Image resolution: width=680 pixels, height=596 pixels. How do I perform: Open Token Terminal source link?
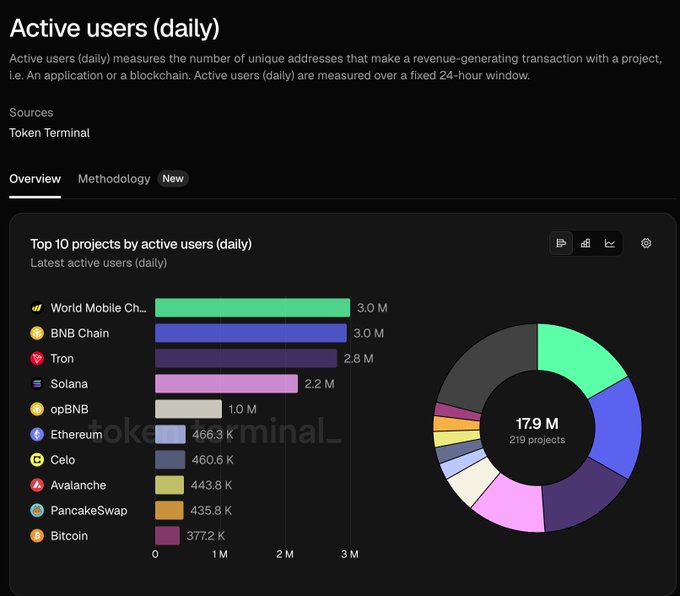pos(49,133)
